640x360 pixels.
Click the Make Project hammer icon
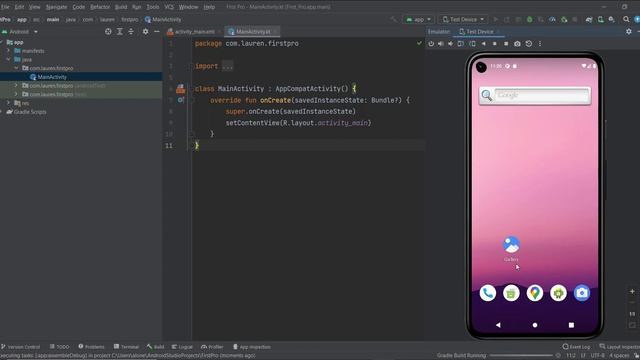pyautogui.click(x=393, y=19)
